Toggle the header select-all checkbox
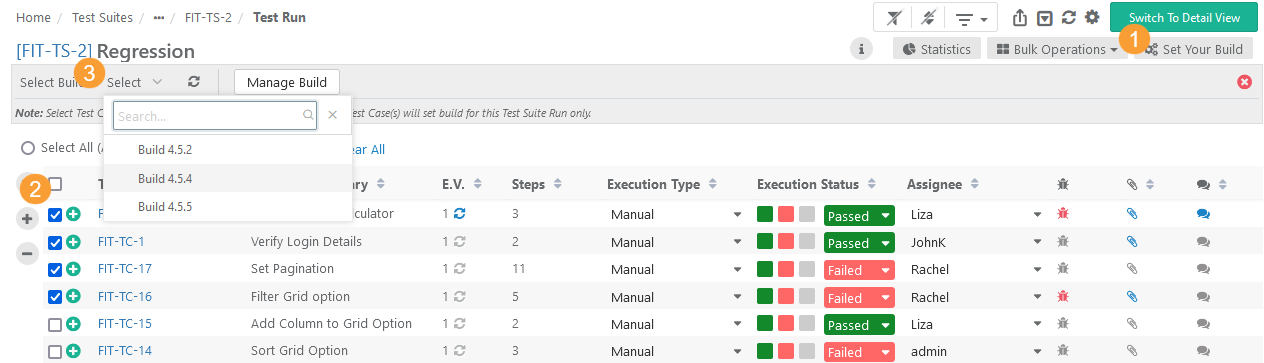The height and width of the screenshot is (363, 1264). [x=55, y=184]
